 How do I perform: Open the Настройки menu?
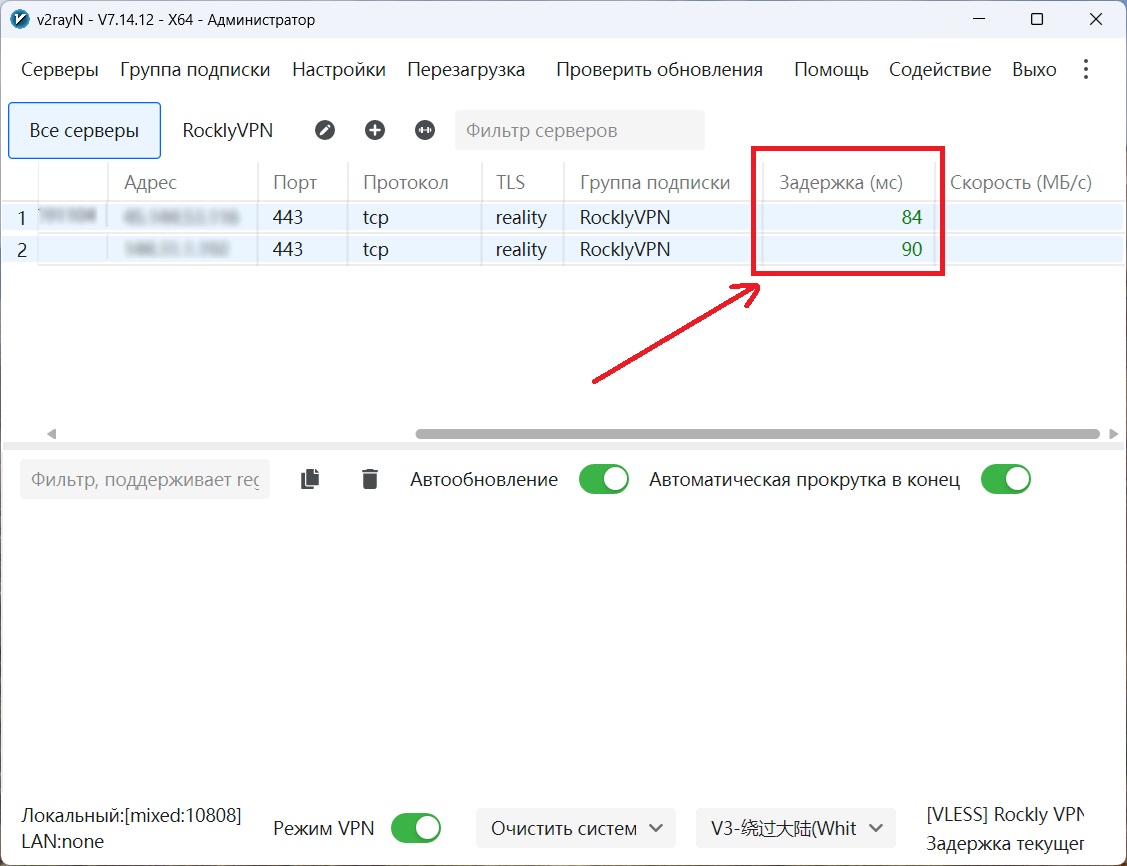339,70
